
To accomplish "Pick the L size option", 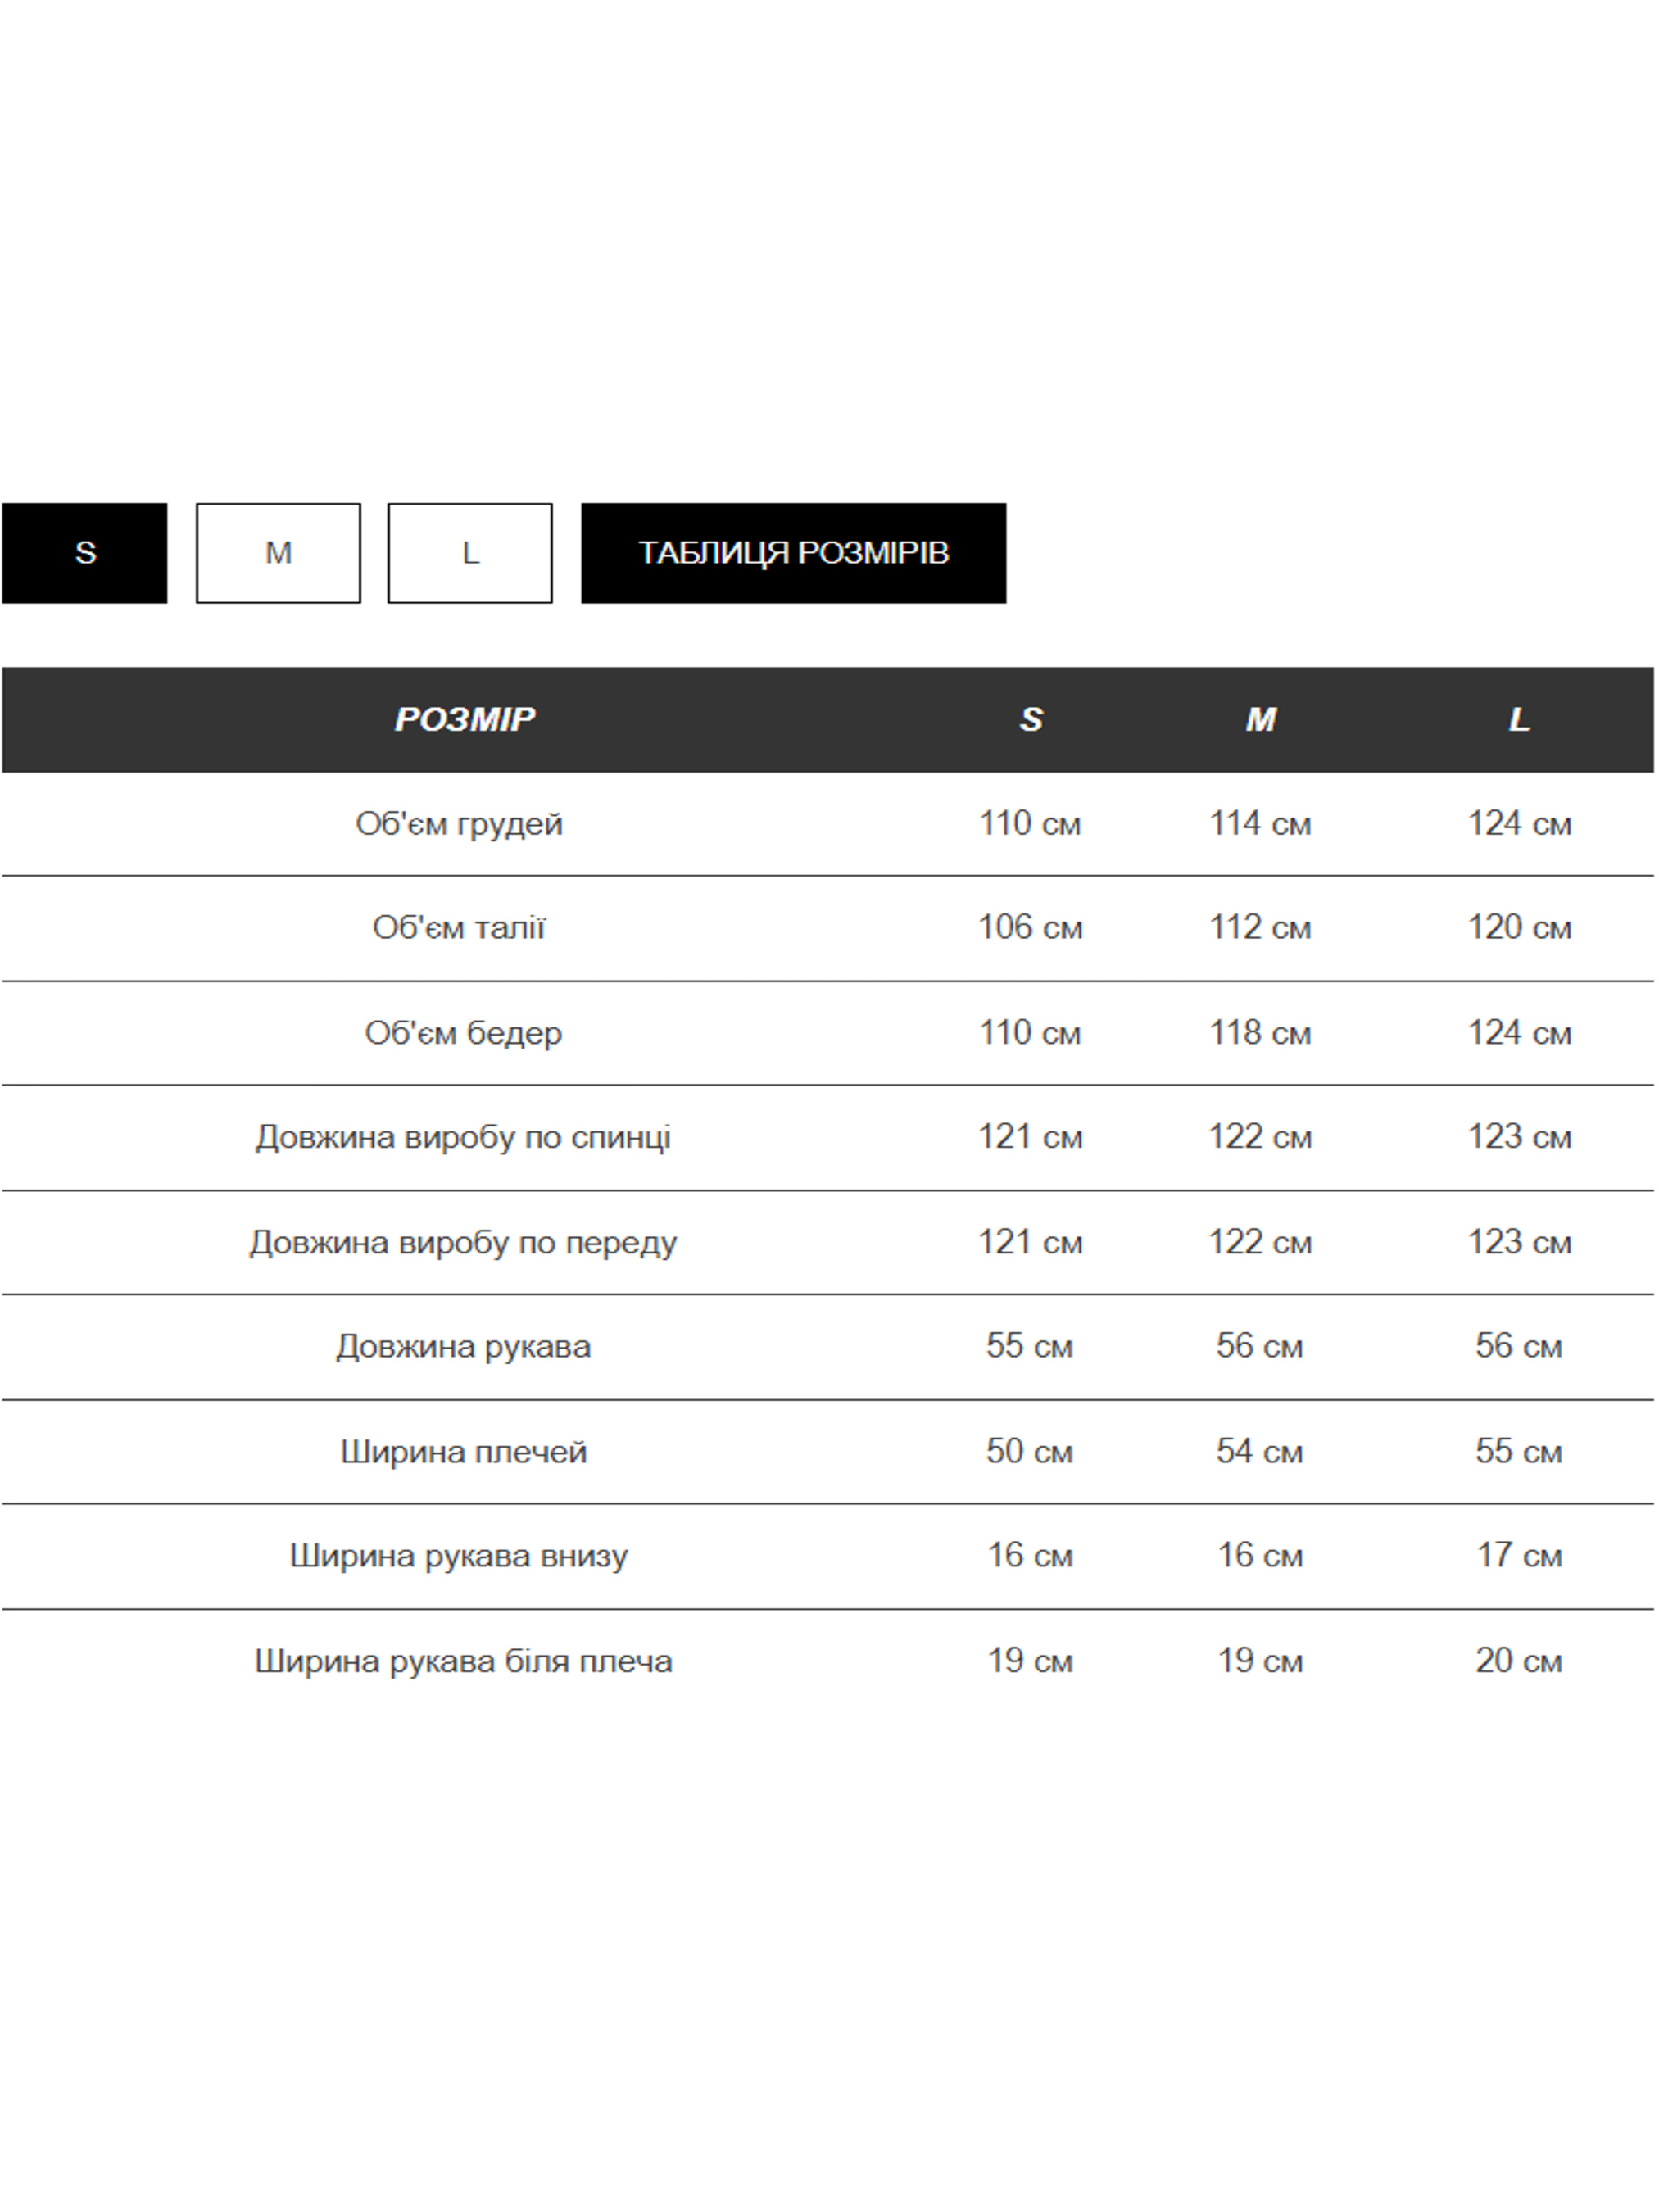I will click(x=470, y=553).
